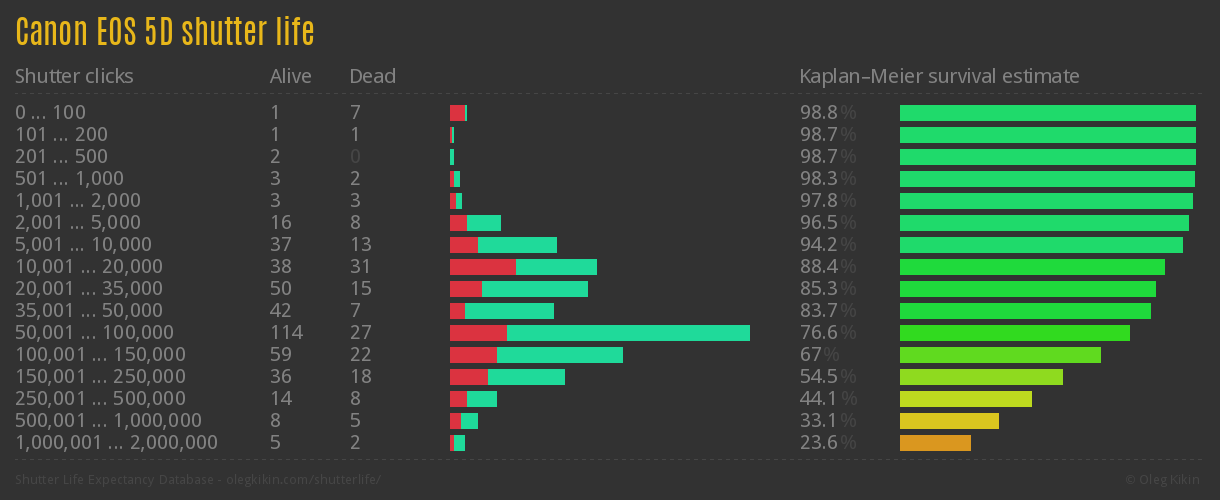Screen dimensions: 1220x500
Task: Open the olegkikin.com/shutterlife footer link
Action: (x=198, y=480)
